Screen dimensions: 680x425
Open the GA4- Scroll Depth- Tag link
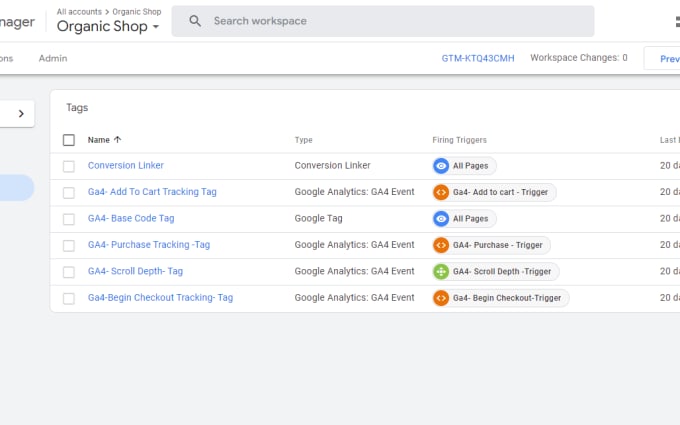coord(135,271)
